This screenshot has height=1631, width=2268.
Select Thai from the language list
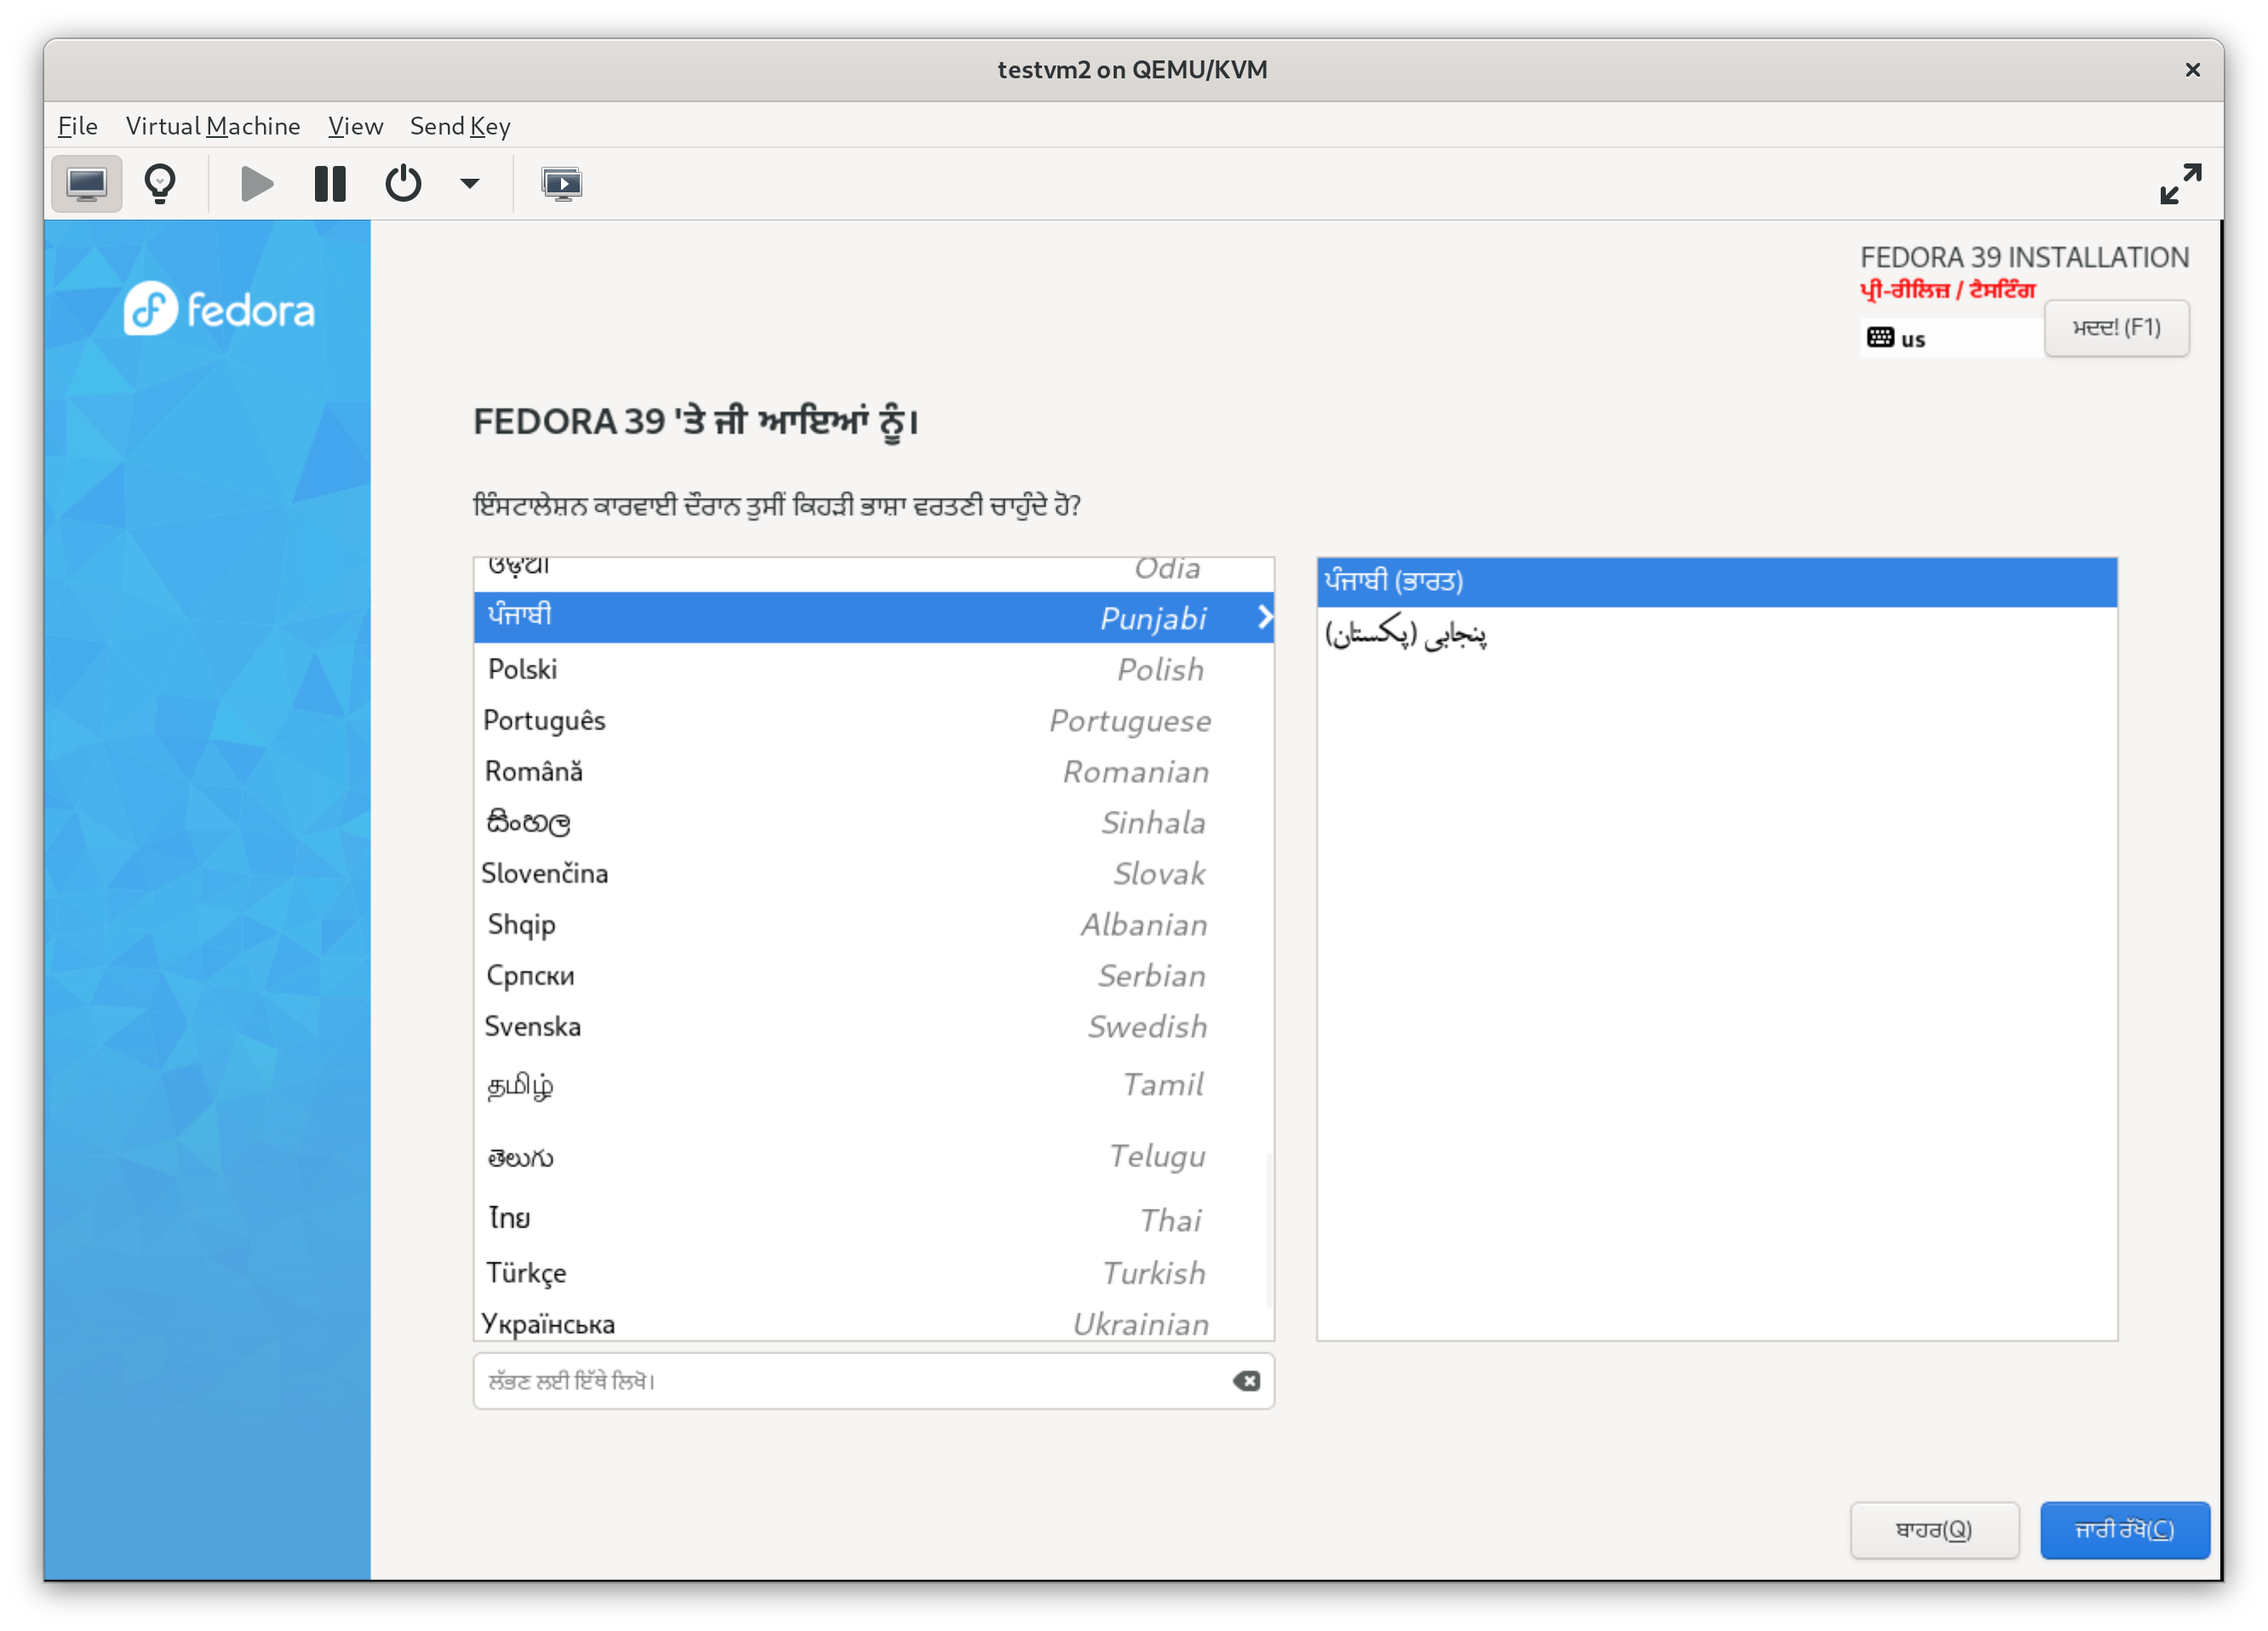point(873,1219)
